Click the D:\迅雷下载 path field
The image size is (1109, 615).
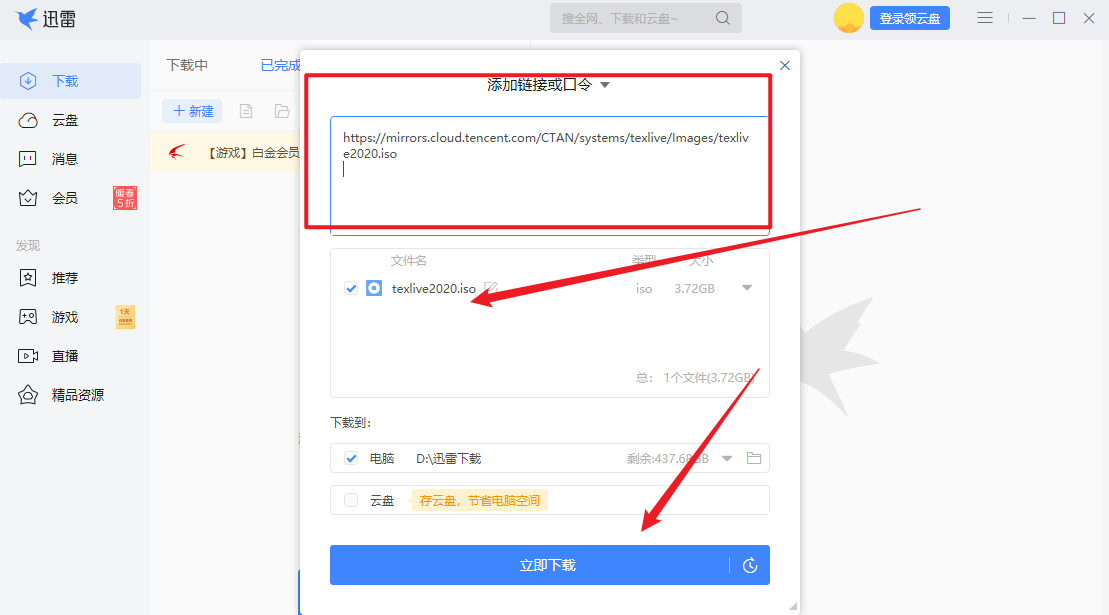(x=448, y=459)
